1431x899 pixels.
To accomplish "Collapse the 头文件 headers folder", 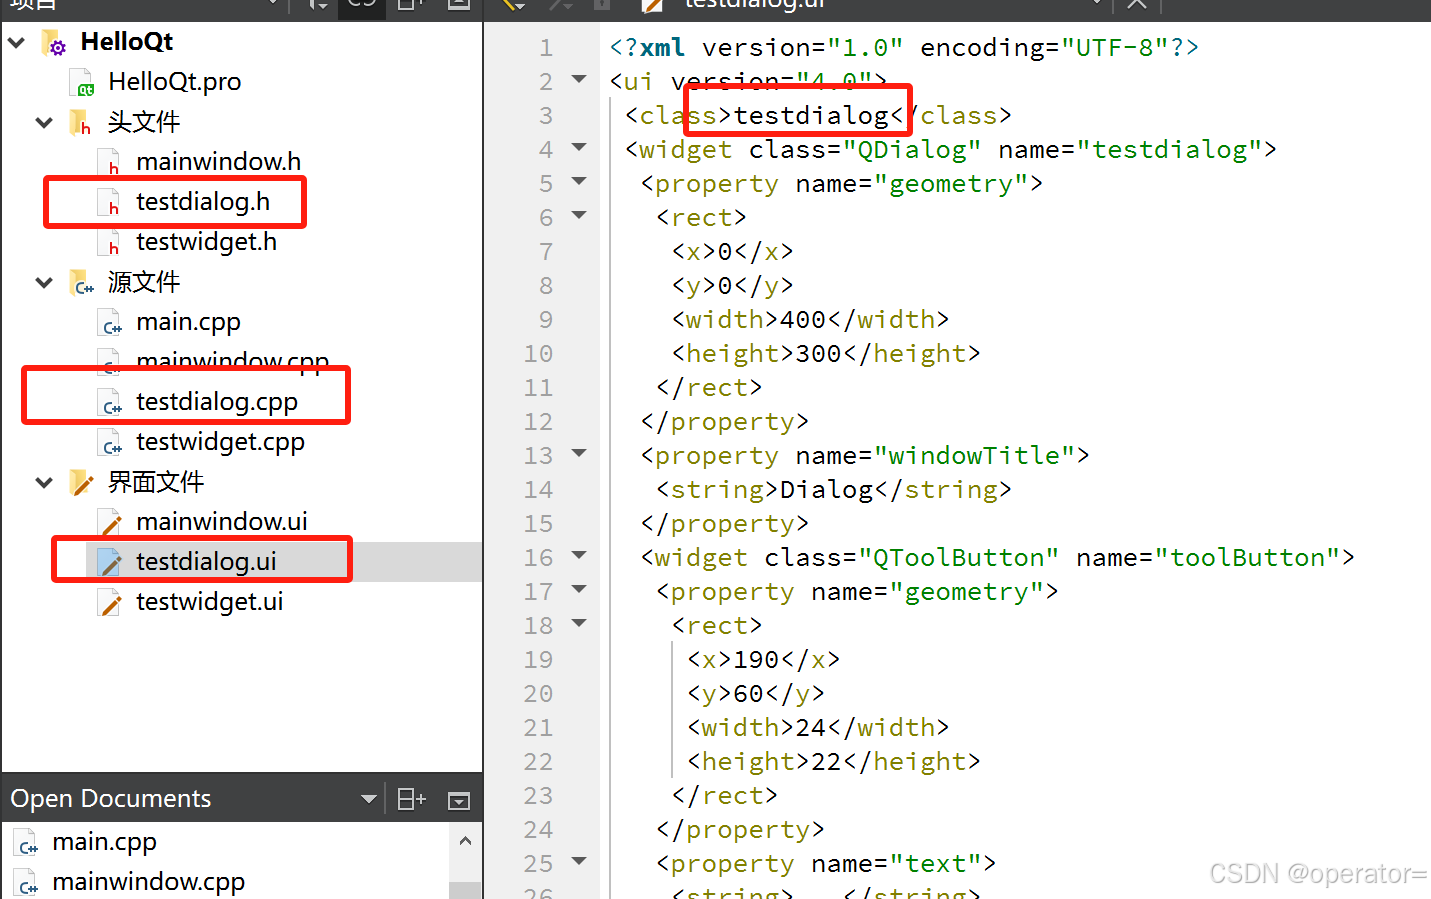I will pos(44,123).
